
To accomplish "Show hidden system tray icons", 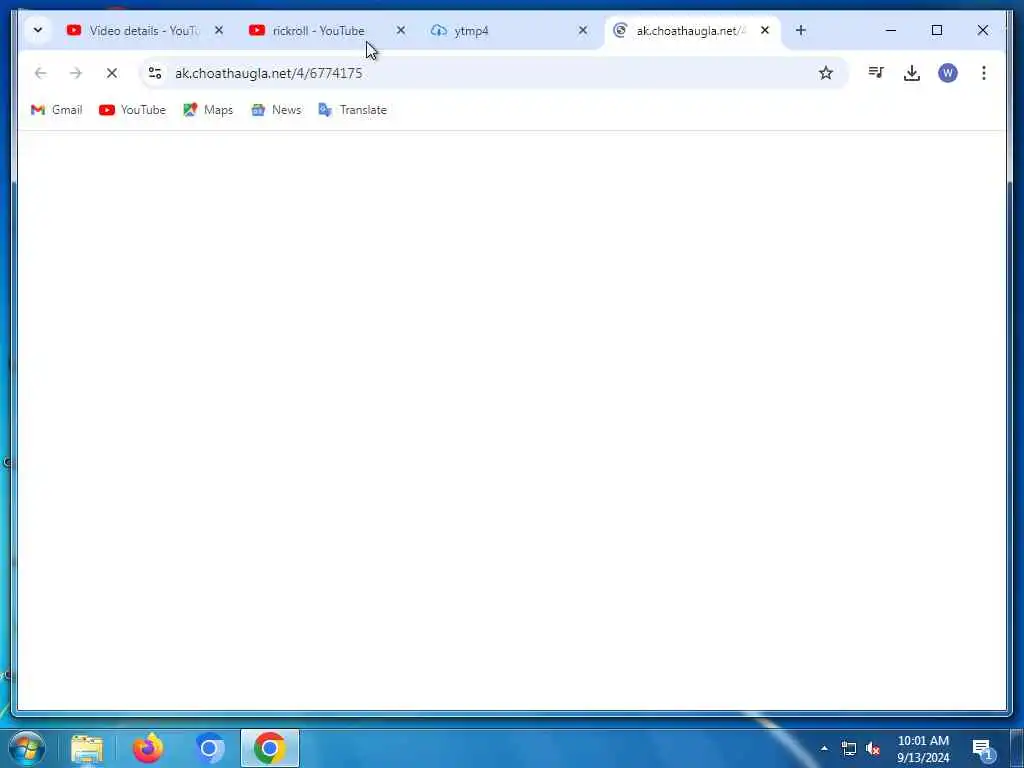I will (x=824, y=748).
